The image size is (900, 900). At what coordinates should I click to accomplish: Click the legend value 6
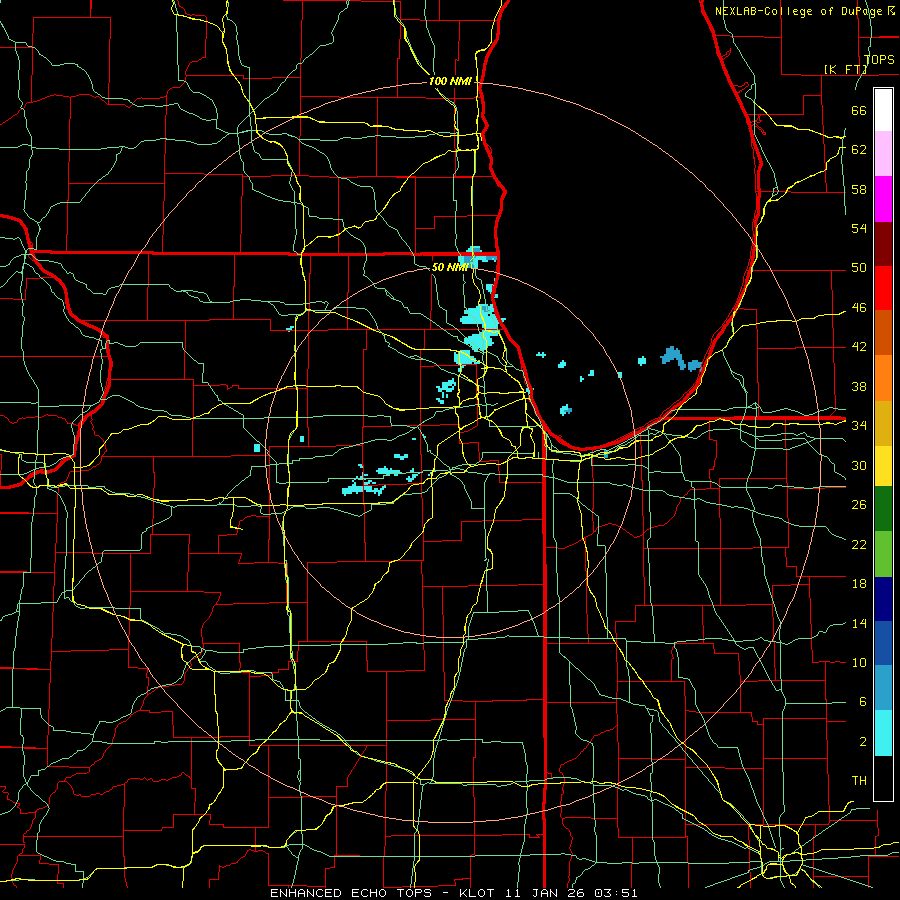[862, 702]
